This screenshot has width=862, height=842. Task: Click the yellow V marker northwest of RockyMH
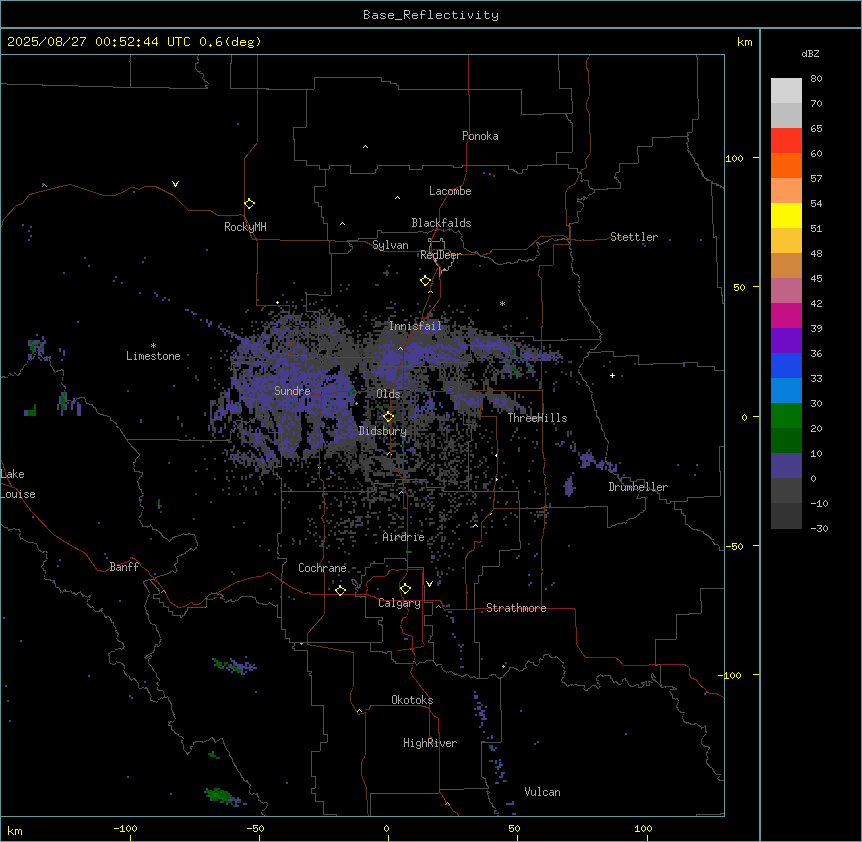175,184
